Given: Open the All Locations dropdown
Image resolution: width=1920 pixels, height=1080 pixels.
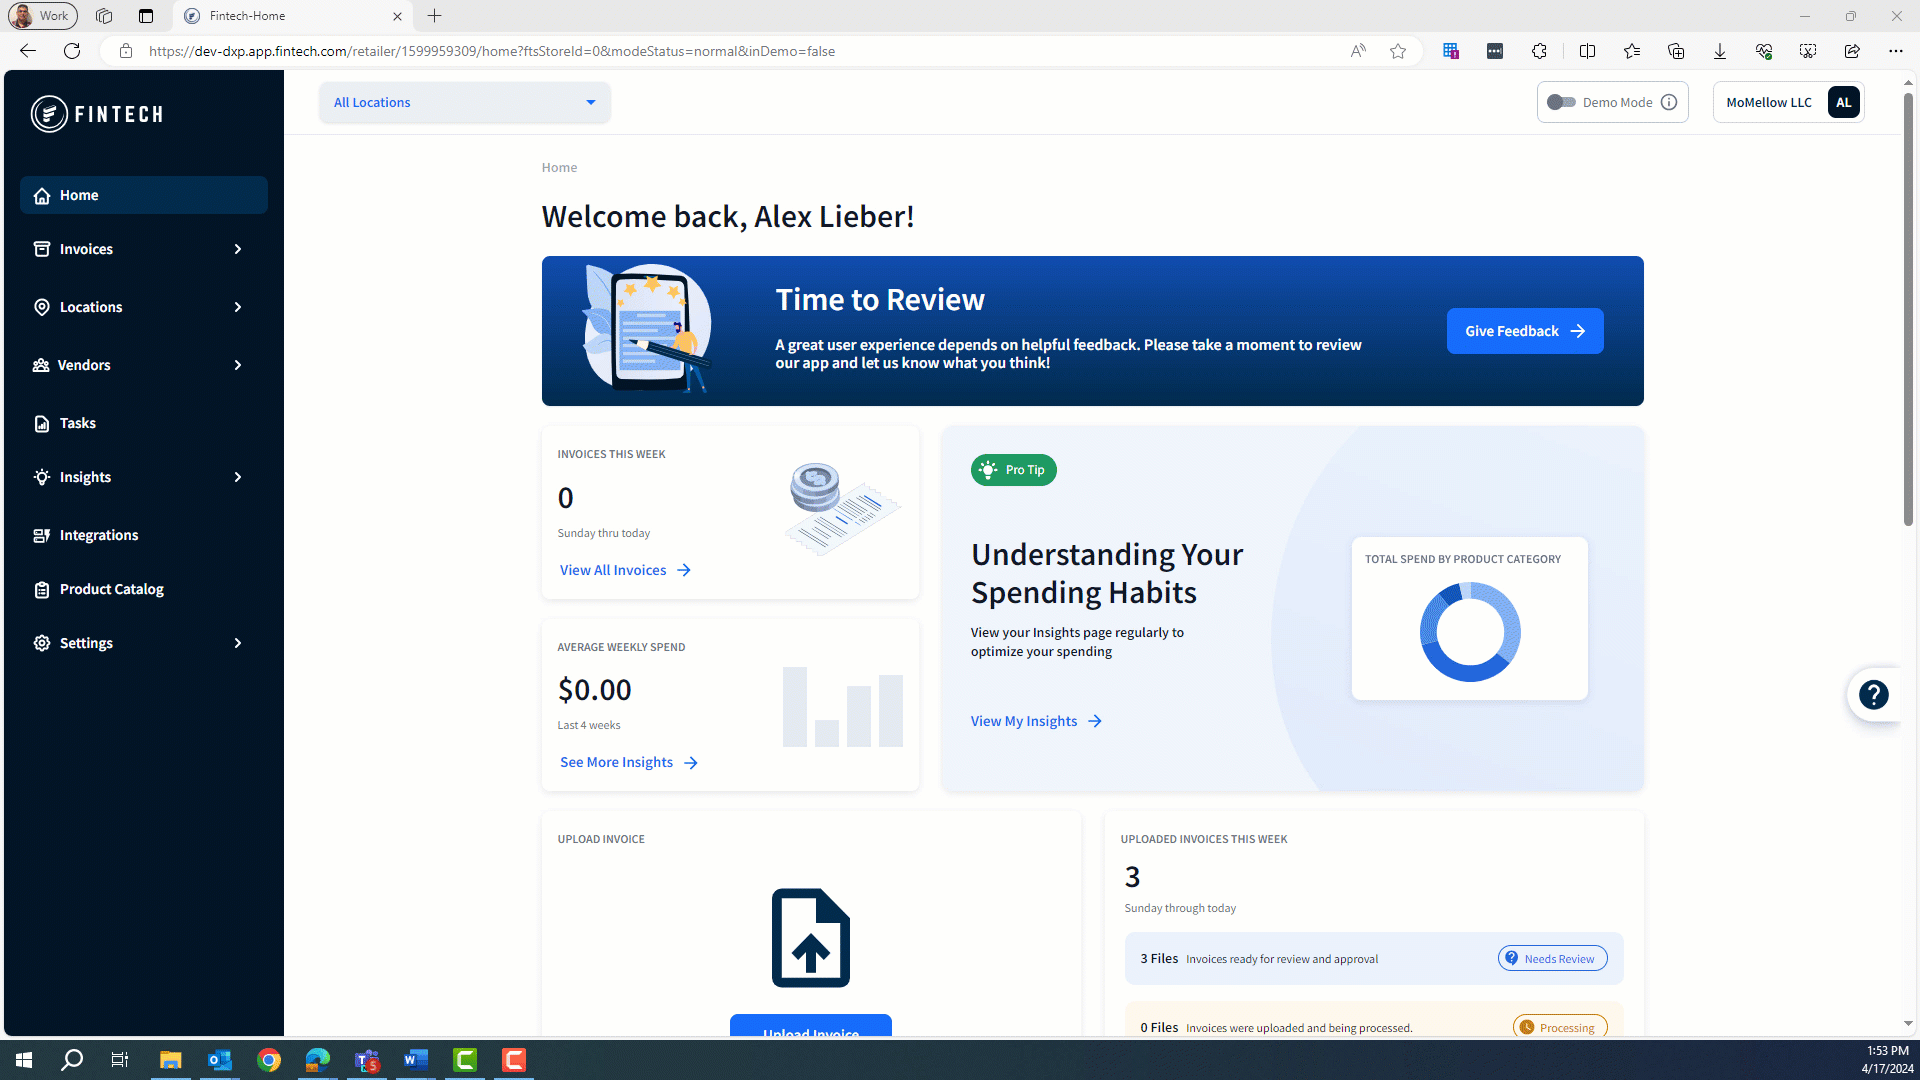Looking at the screenshot, I should point(465,102).
